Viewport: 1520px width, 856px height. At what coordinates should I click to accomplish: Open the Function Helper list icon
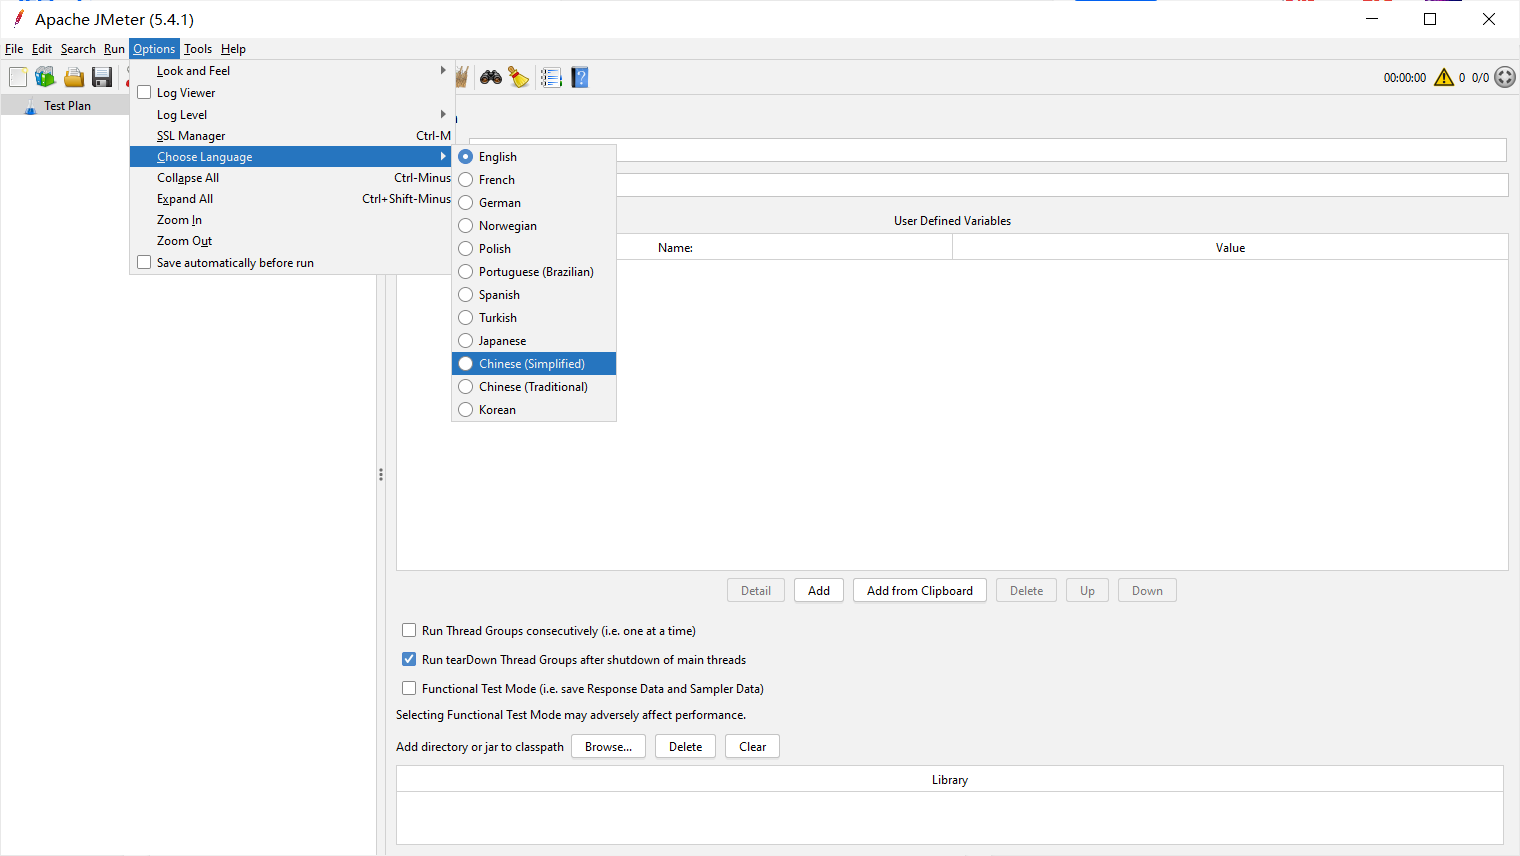pyautogui.click(x=551, y=77)
